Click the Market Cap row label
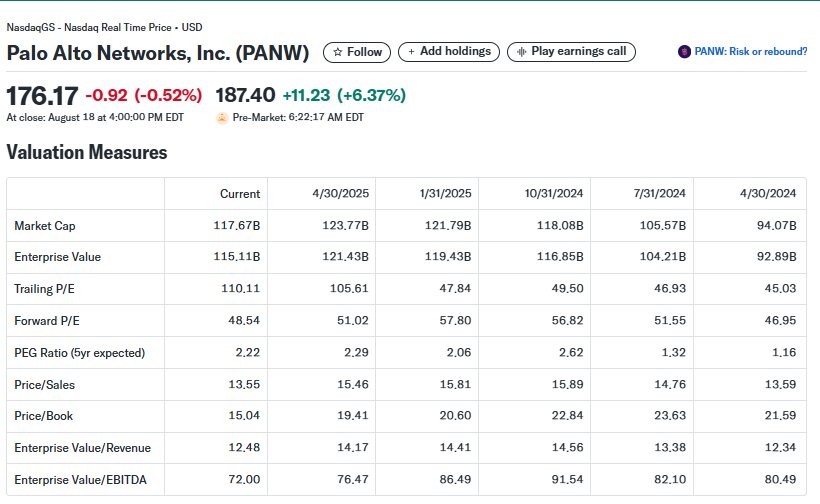820x504 pixels. [43, 226]
